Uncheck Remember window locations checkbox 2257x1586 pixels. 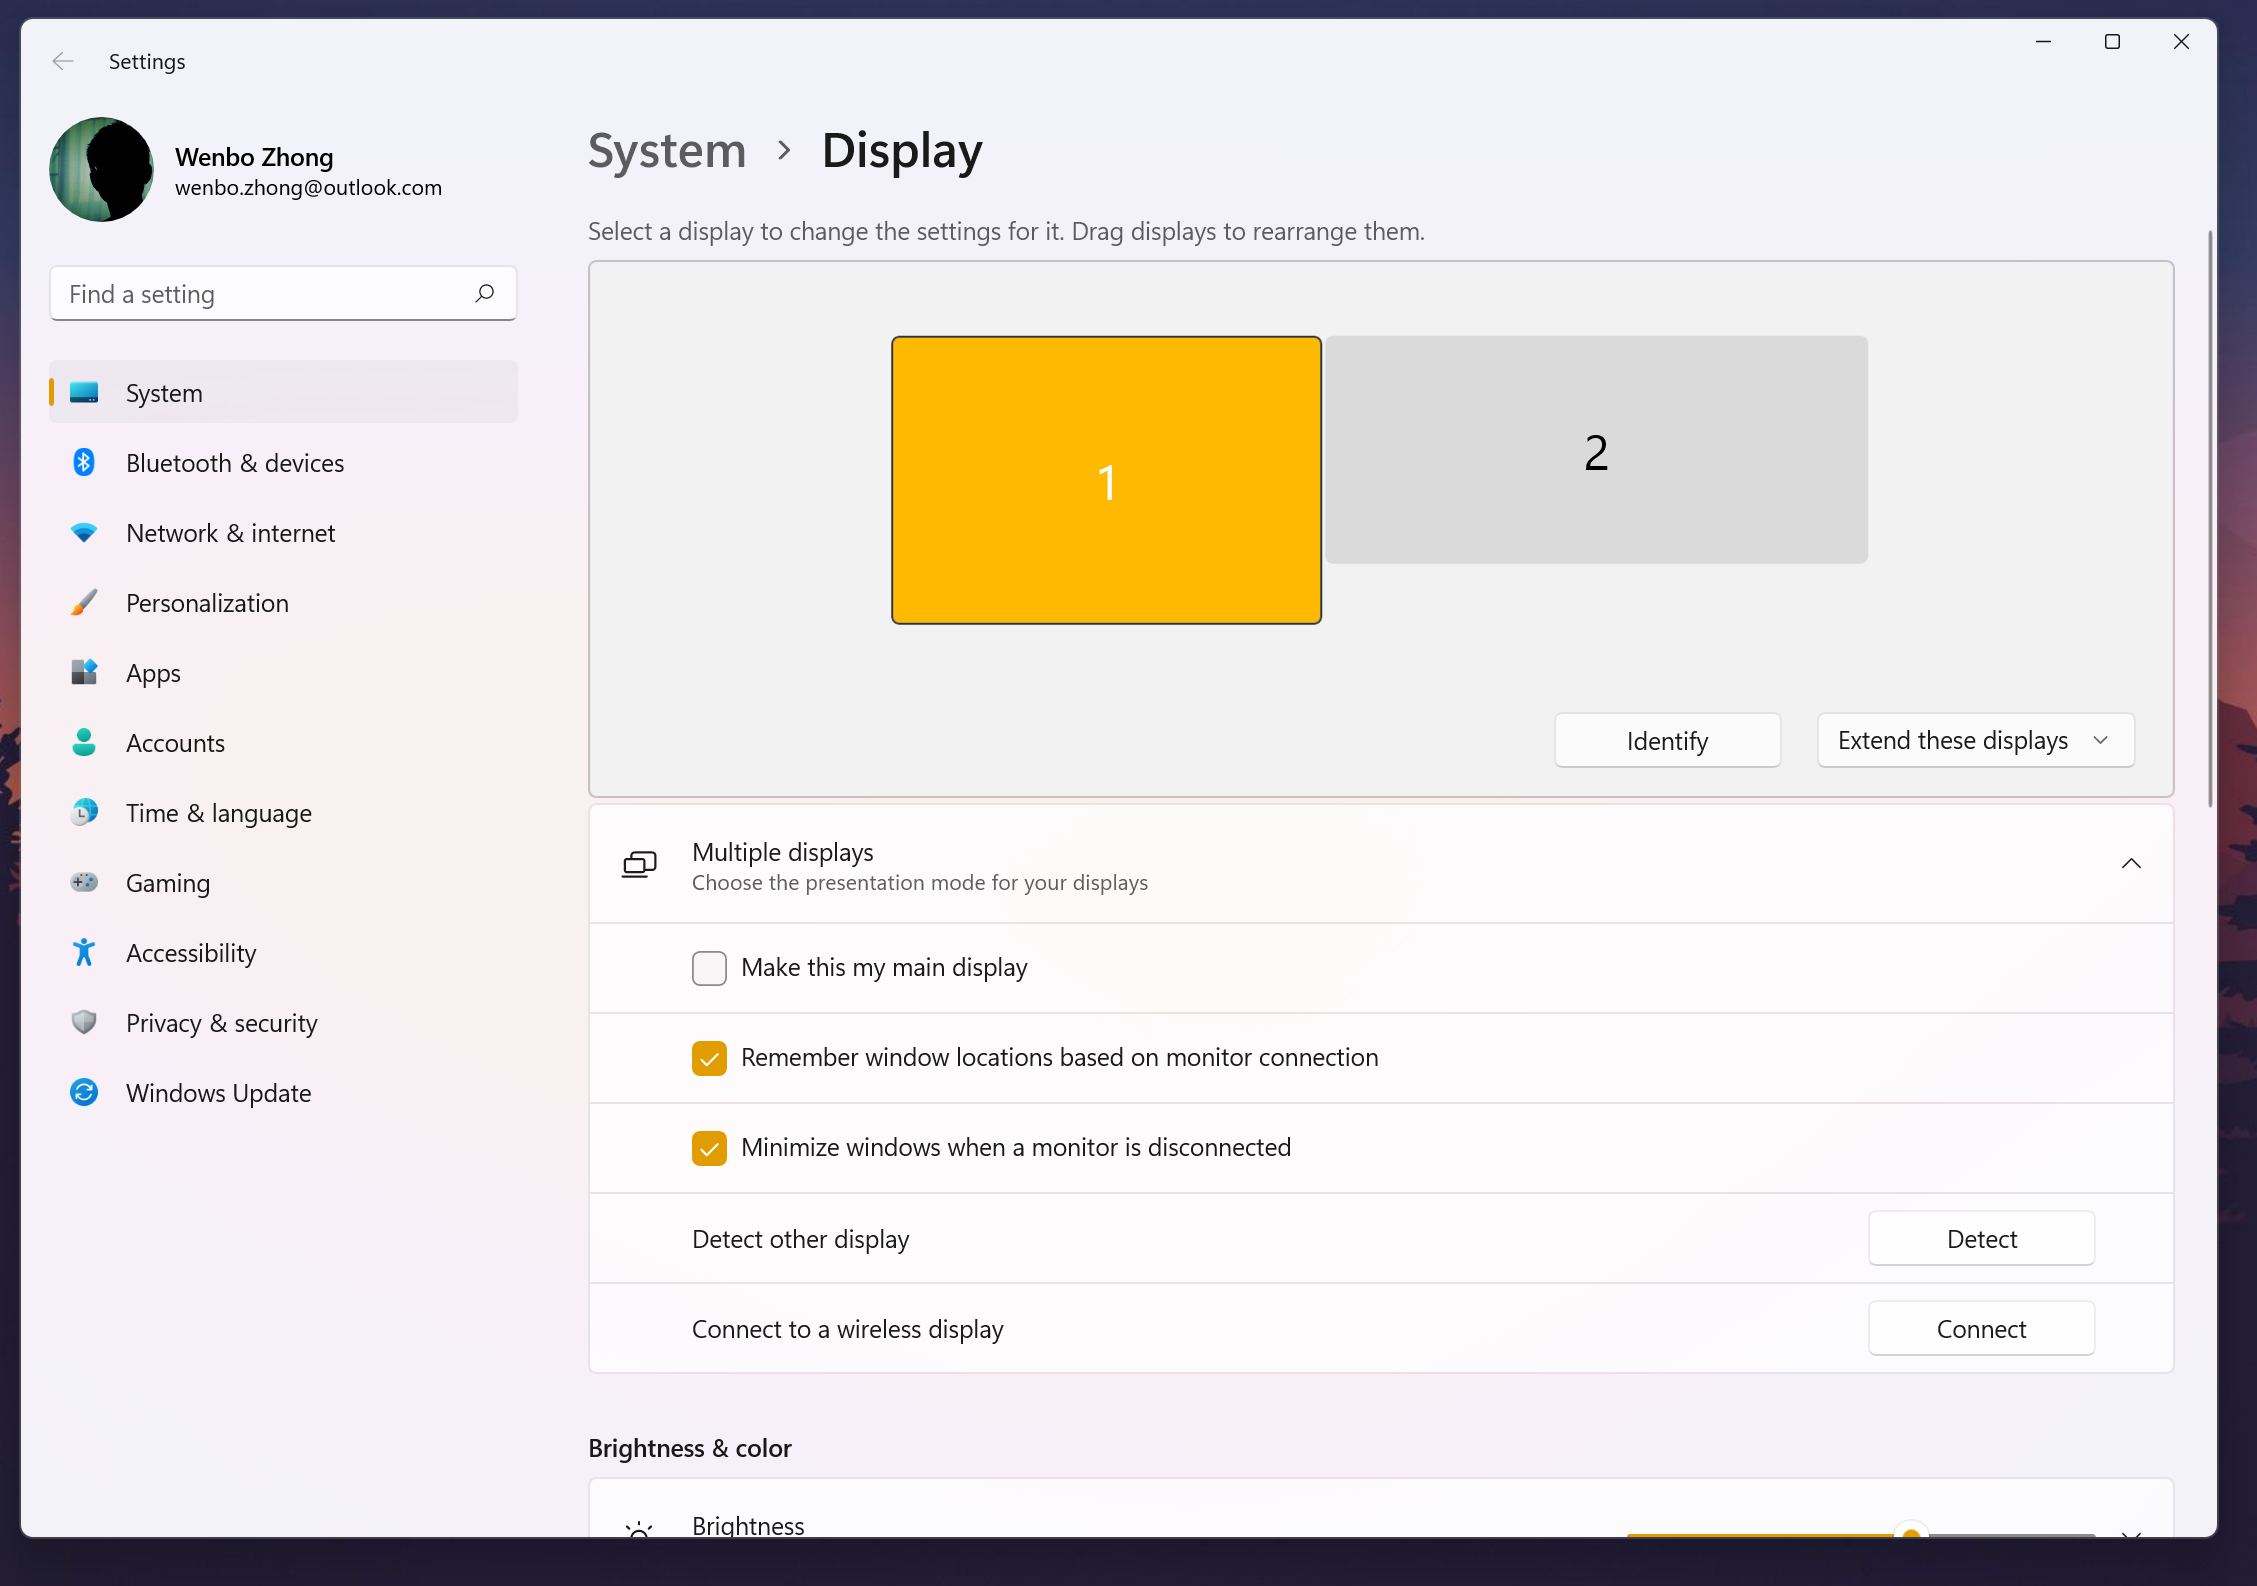(709, 1058)
